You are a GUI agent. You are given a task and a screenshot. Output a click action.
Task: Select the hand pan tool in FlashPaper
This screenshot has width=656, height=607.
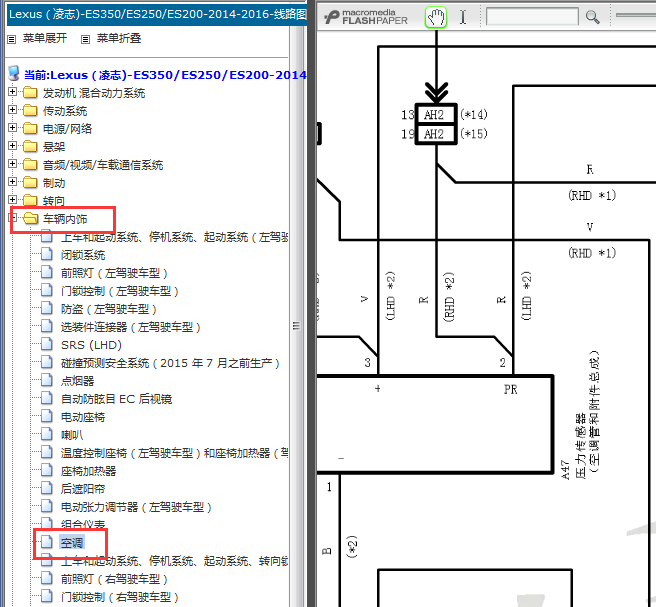436,18
